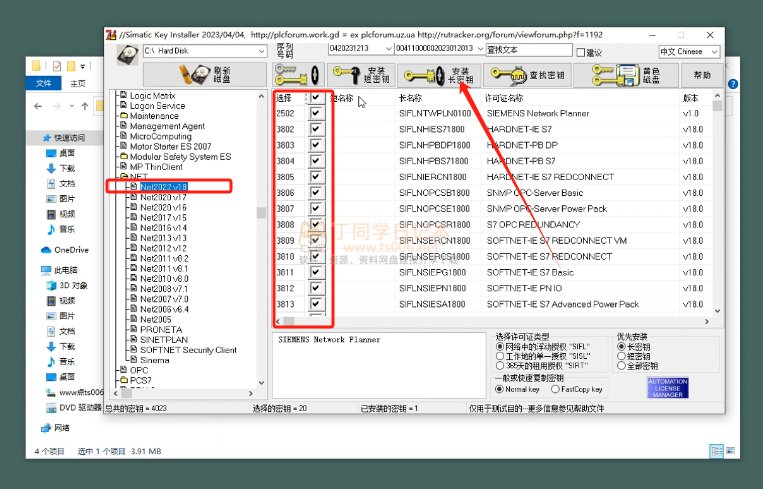The height and width of the screenshot is (489, 763).
Task: Uncheck the checkbox for key 3805
Action: (316, 177)
